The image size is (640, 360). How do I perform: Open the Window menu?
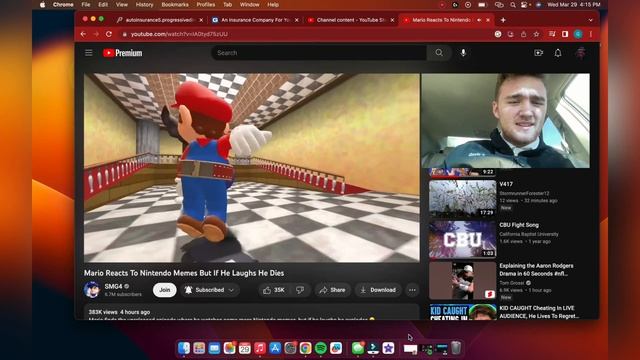(x=249, y=5)
